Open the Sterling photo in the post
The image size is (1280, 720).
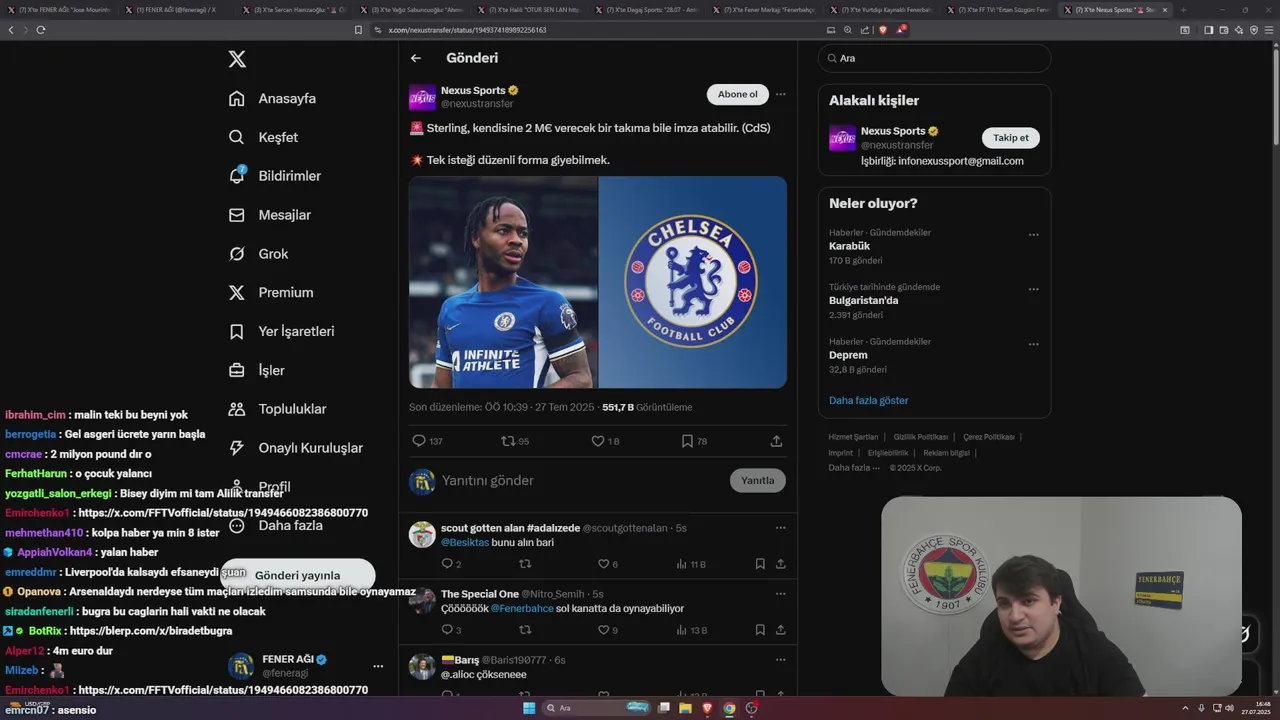503,282
